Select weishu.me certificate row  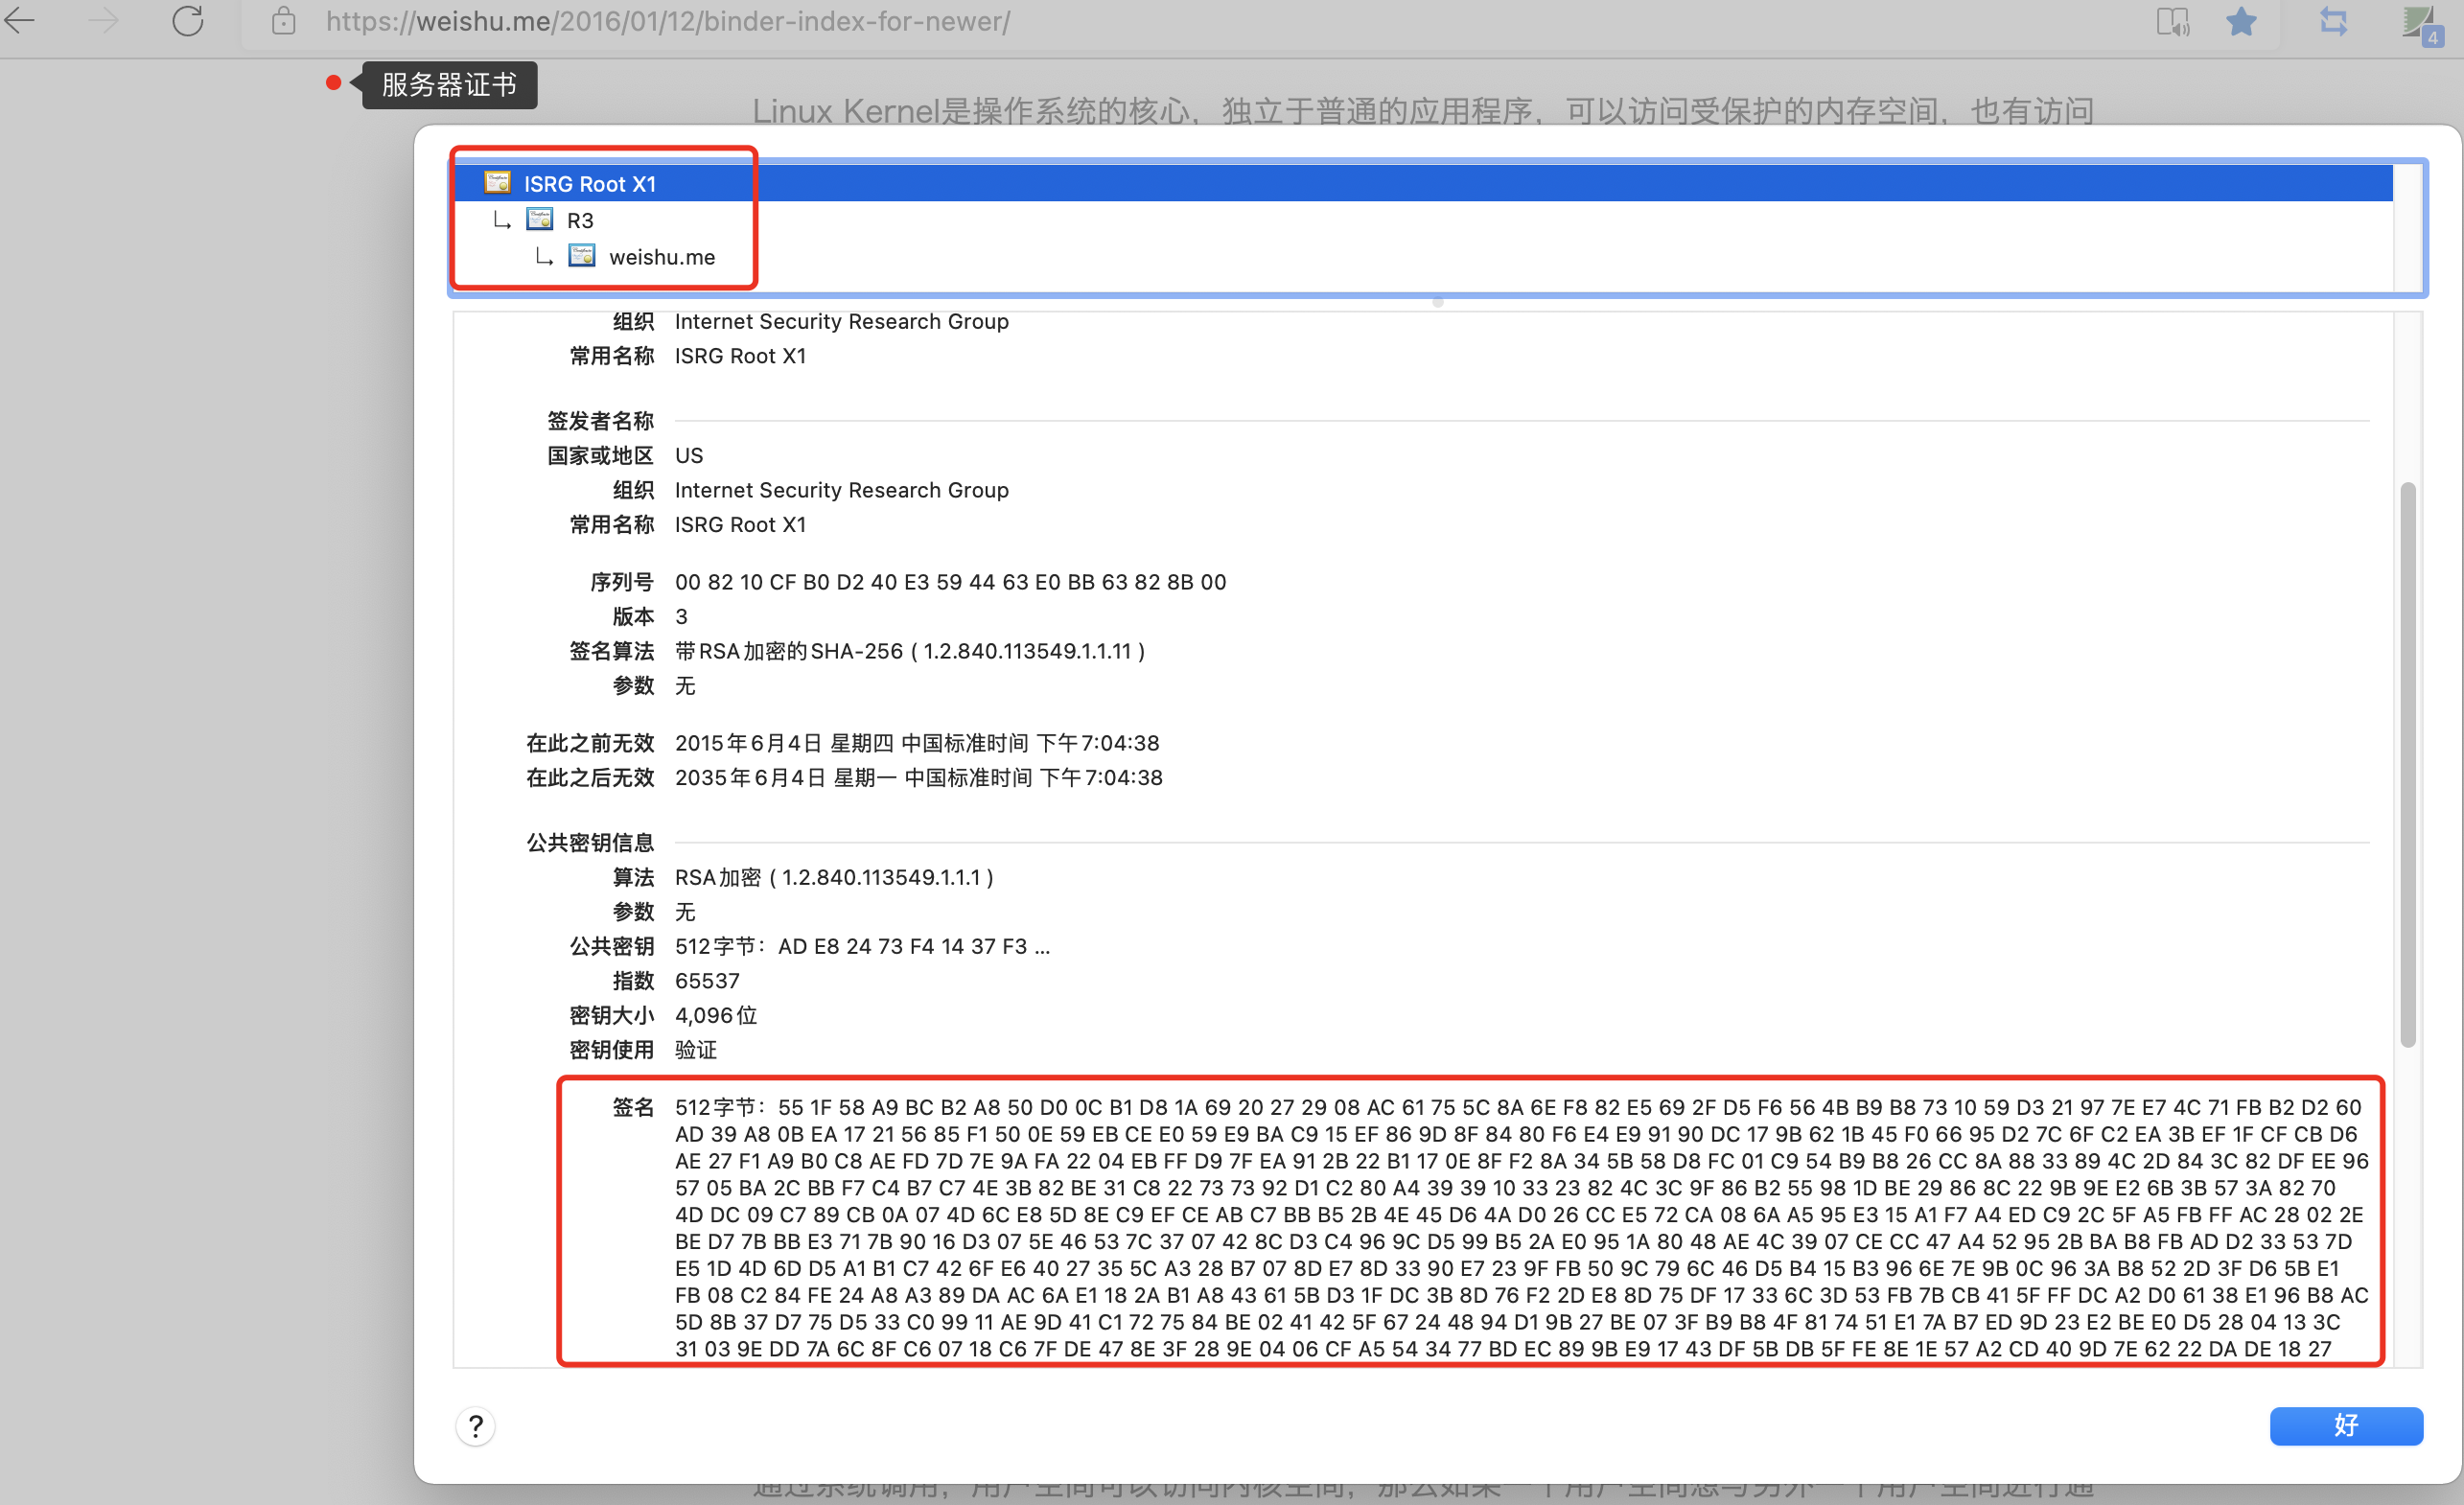tap(1423, 257)
